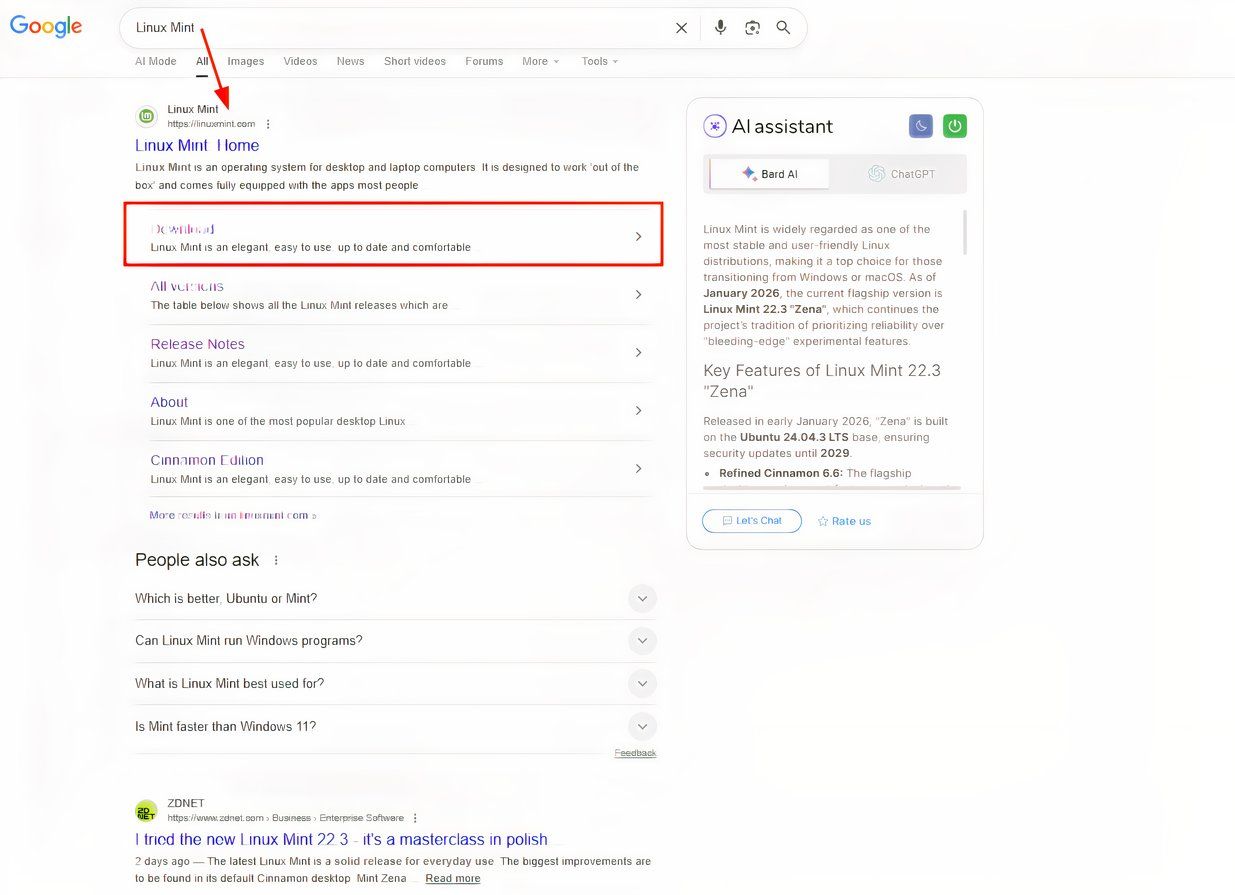Open the three-dot menu beside linuxmint.com result

tap(267, 123)
